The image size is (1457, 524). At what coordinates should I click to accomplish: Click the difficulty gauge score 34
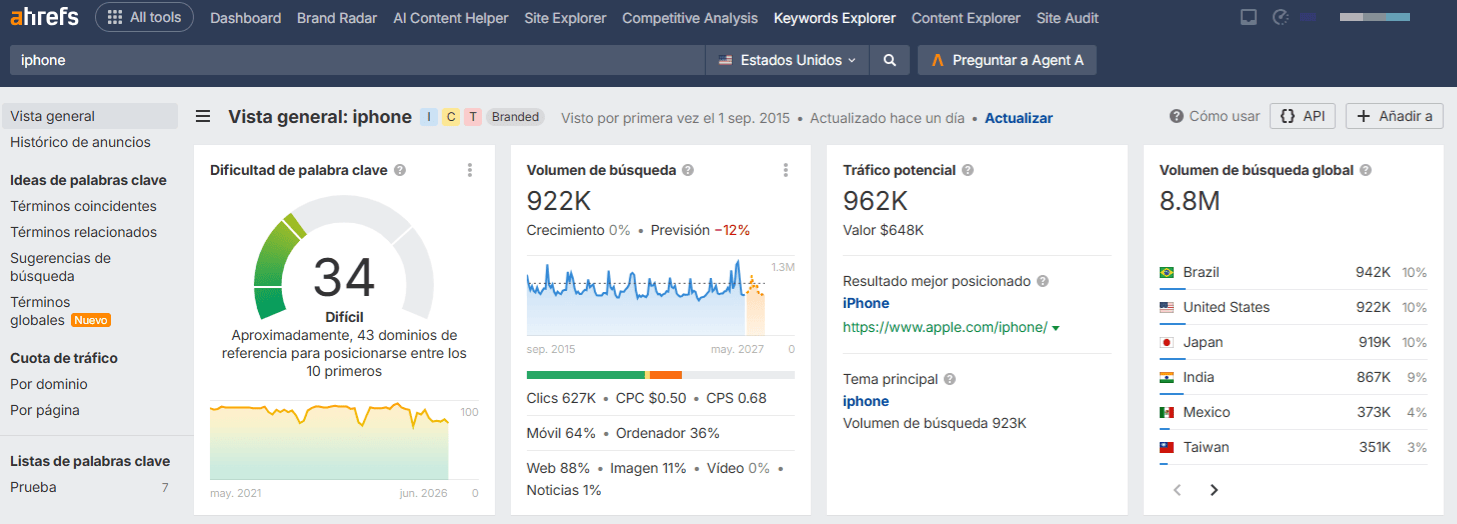coord(344,277)
